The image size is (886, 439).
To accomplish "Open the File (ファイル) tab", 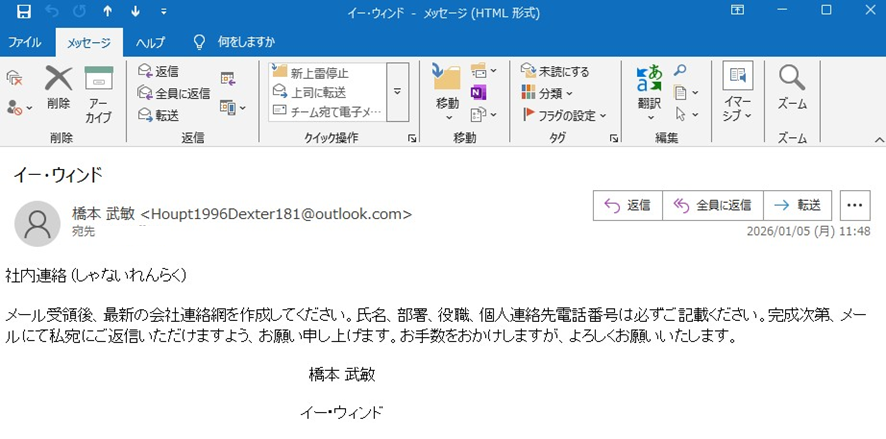I will coord(25,42).
